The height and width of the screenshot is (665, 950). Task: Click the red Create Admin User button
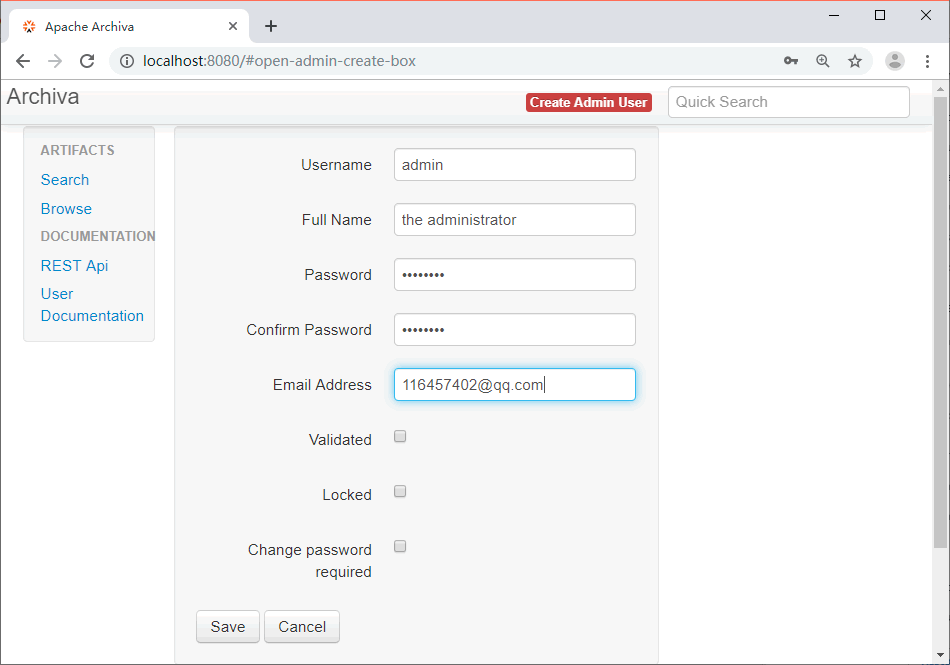[588, 102]
